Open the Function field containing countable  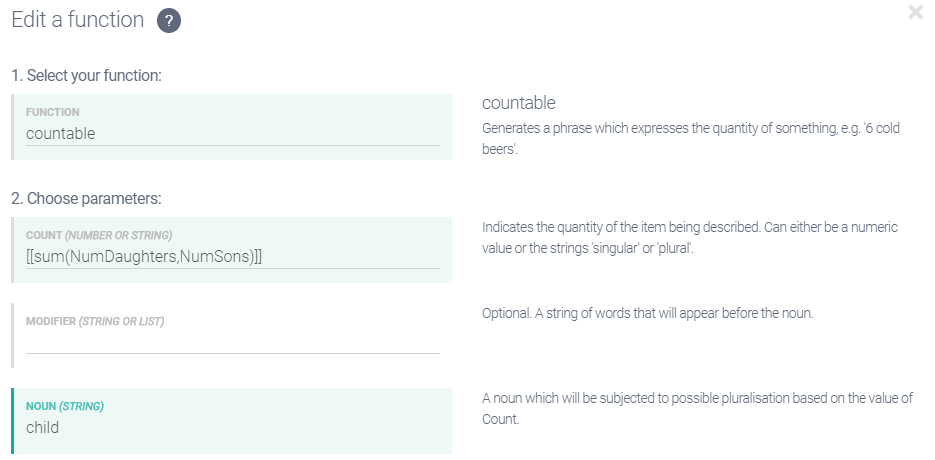(232, 134)
